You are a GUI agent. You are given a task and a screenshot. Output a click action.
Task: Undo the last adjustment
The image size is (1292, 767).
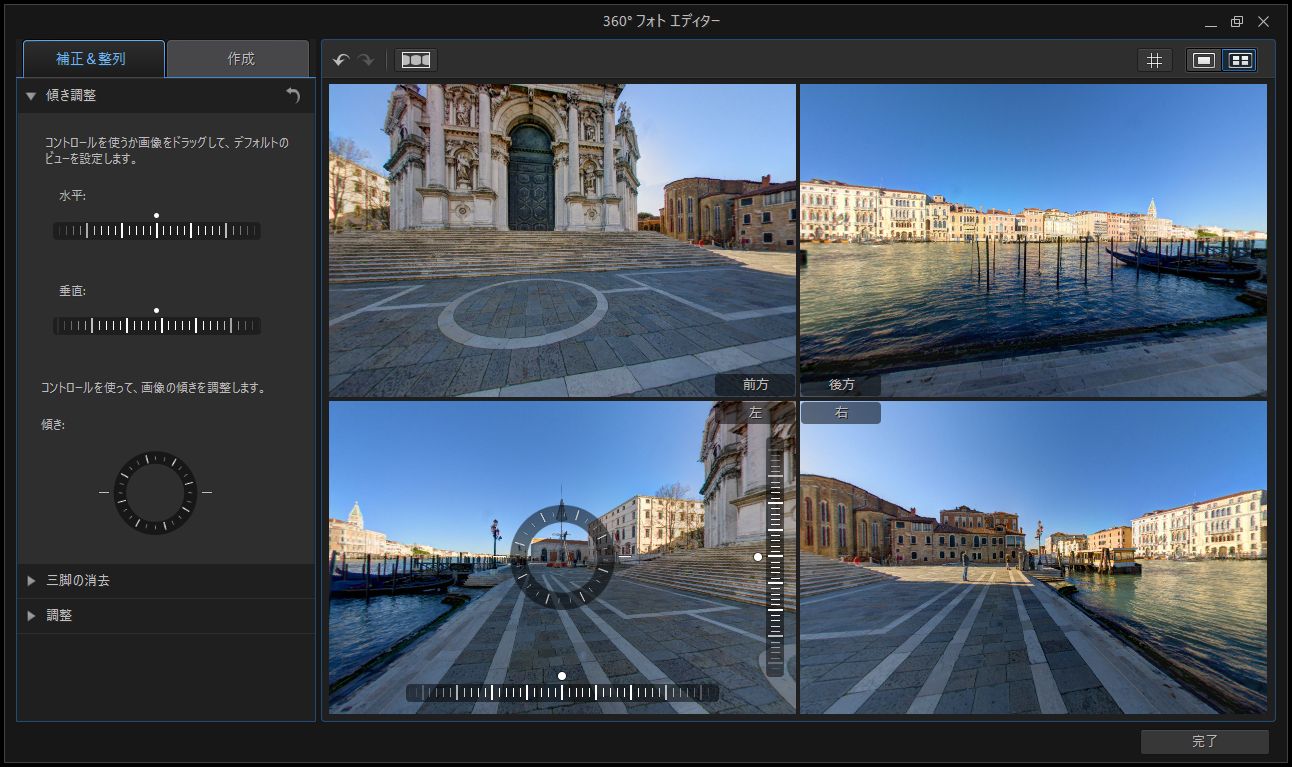click(x=340, y=59)
